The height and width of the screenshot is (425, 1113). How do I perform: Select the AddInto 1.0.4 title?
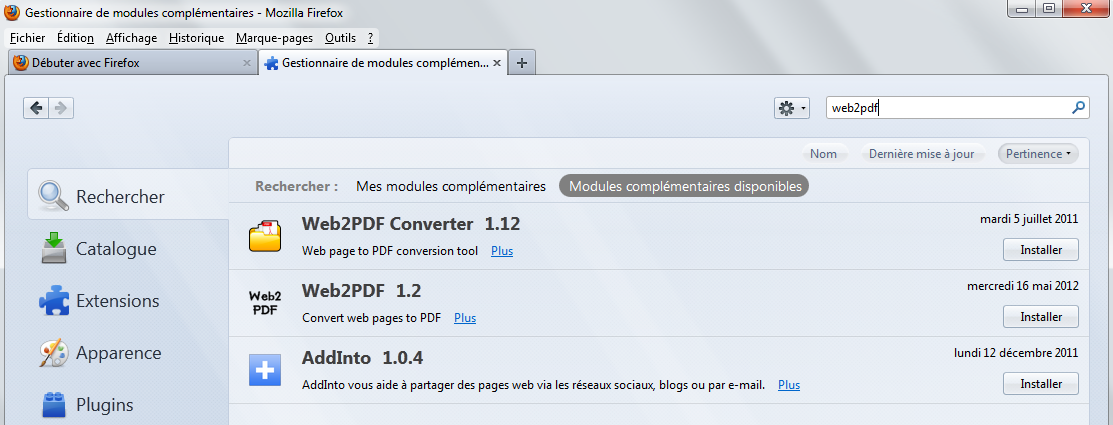[363, 358]
